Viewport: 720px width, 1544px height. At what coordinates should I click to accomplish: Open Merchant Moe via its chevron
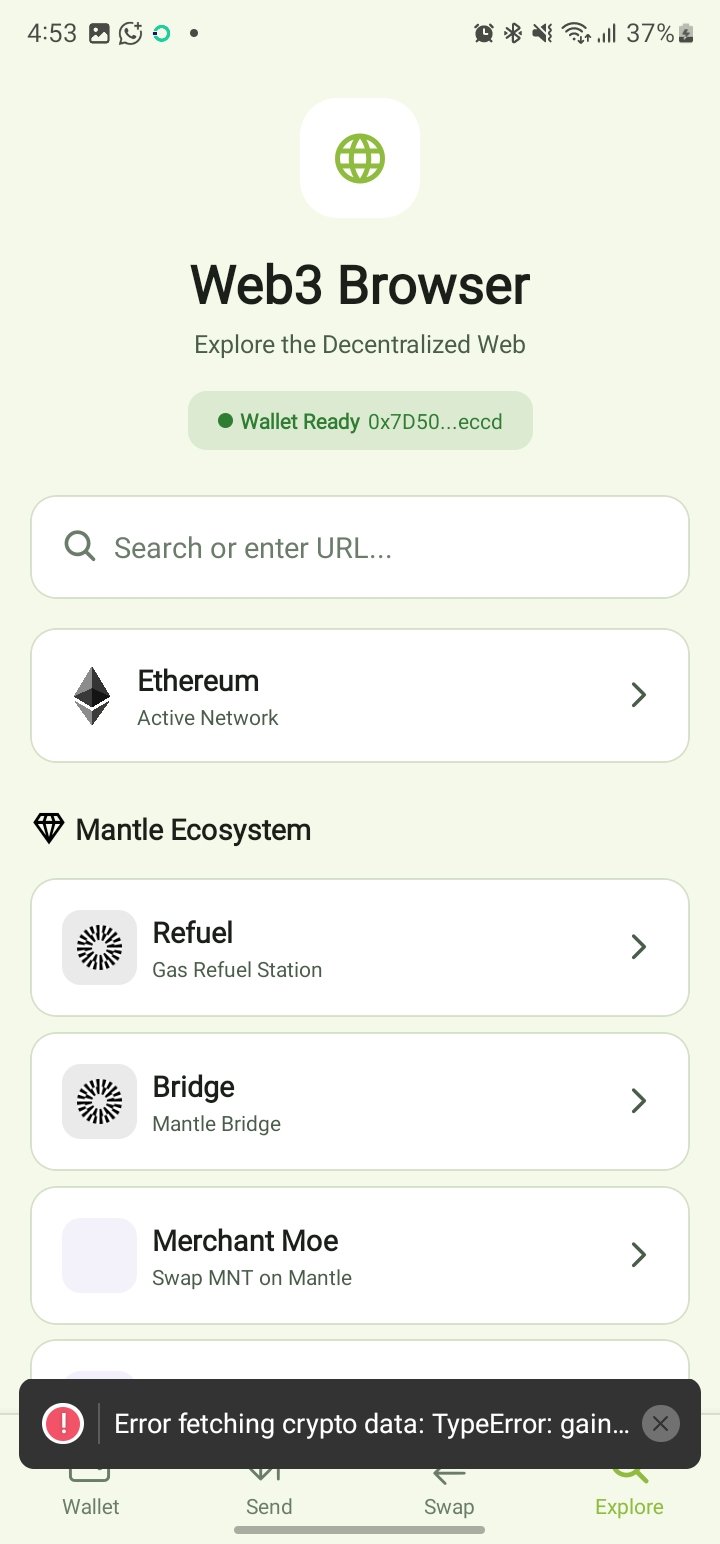click(x=639, y=1255)
